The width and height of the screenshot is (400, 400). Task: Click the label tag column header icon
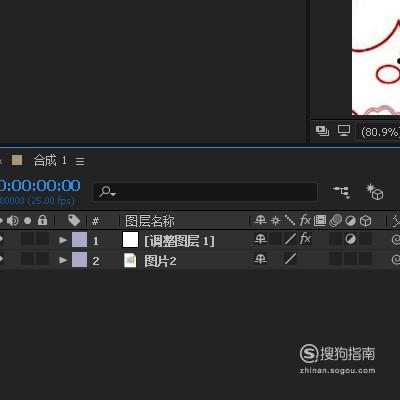tap(74, 220)
